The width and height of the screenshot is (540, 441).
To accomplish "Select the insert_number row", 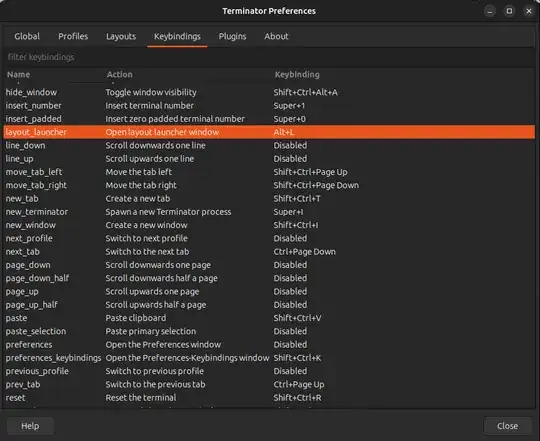I will 269,106.
